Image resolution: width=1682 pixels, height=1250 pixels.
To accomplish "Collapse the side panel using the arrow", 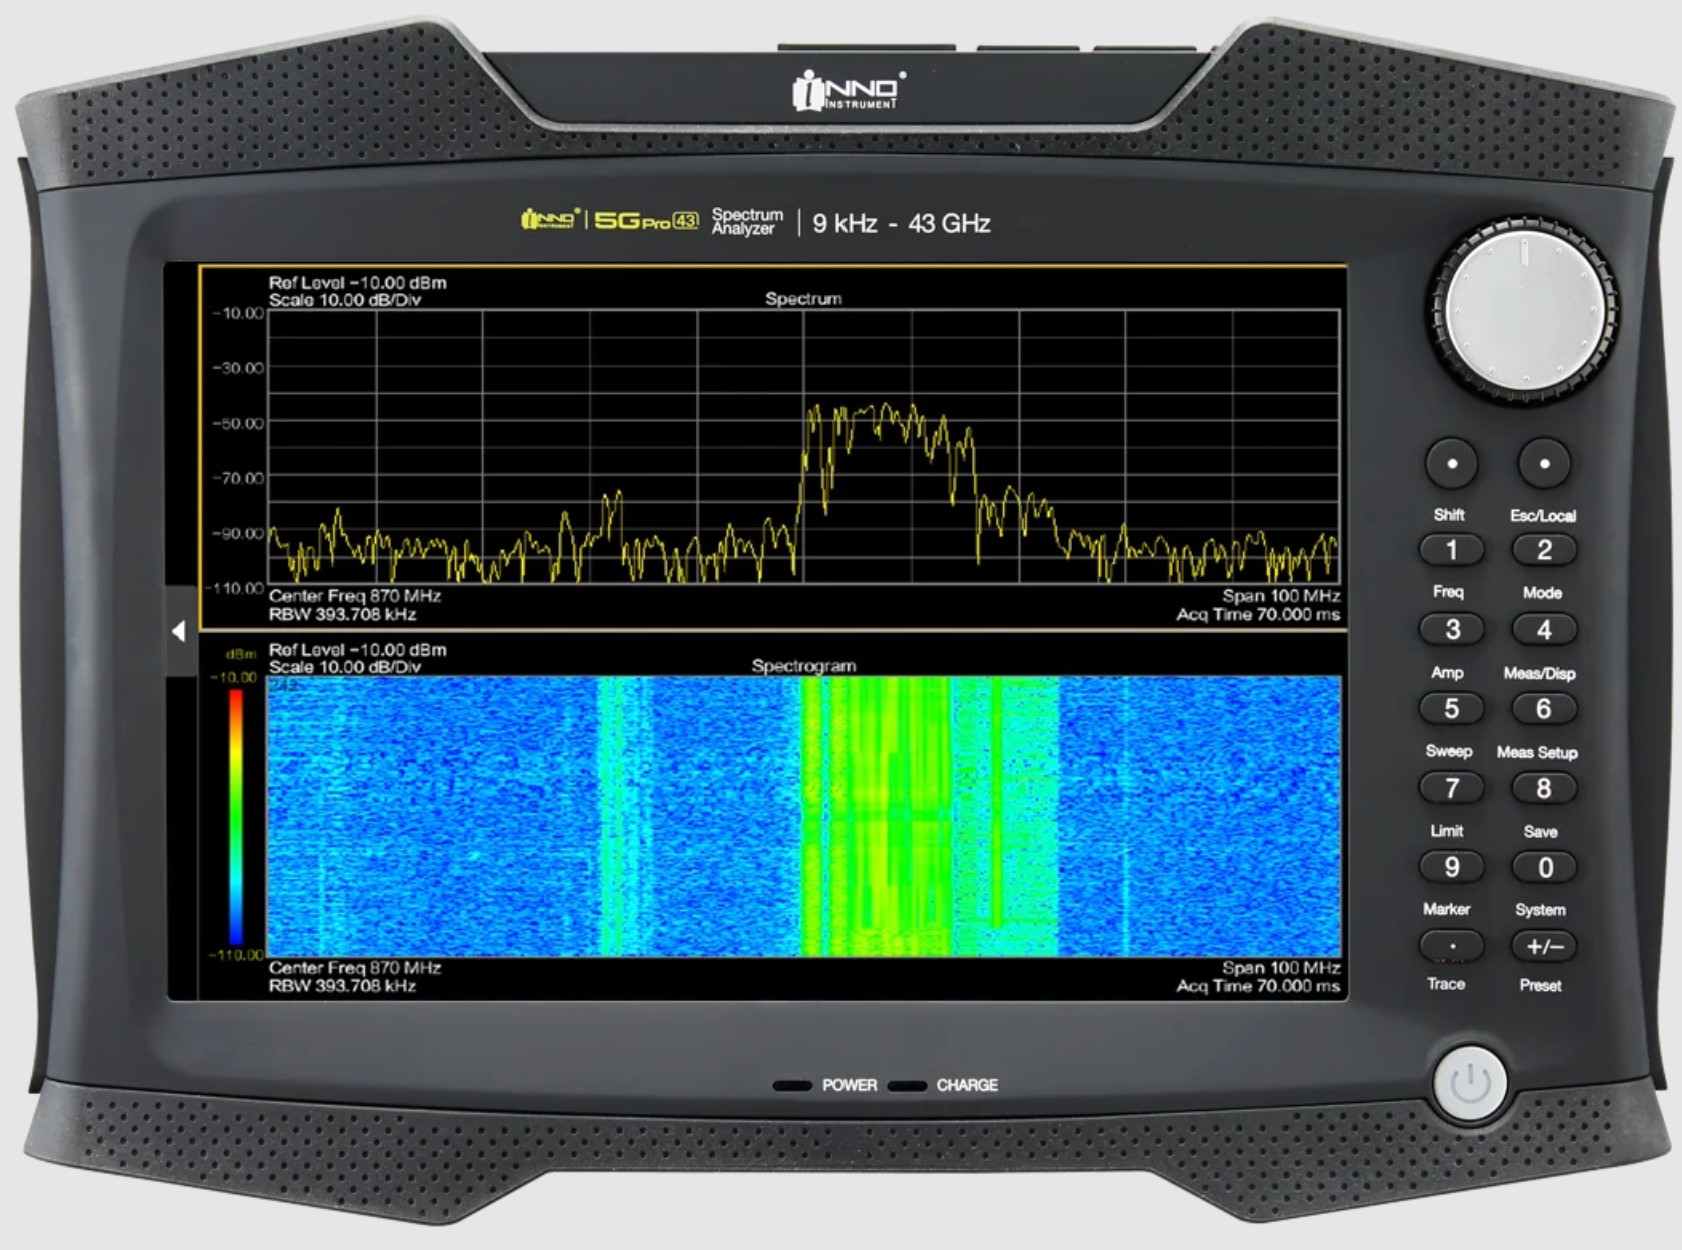I will 178,629.
